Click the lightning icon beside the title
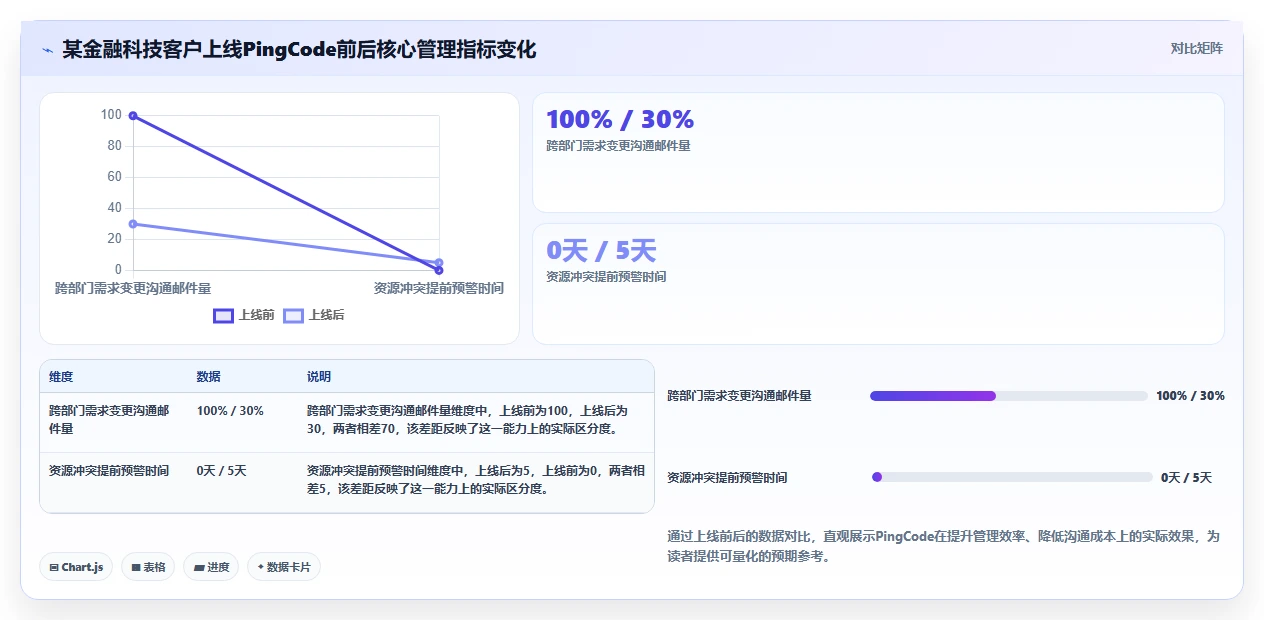Viewport: 1264px width, 620px height. (47, 49)
